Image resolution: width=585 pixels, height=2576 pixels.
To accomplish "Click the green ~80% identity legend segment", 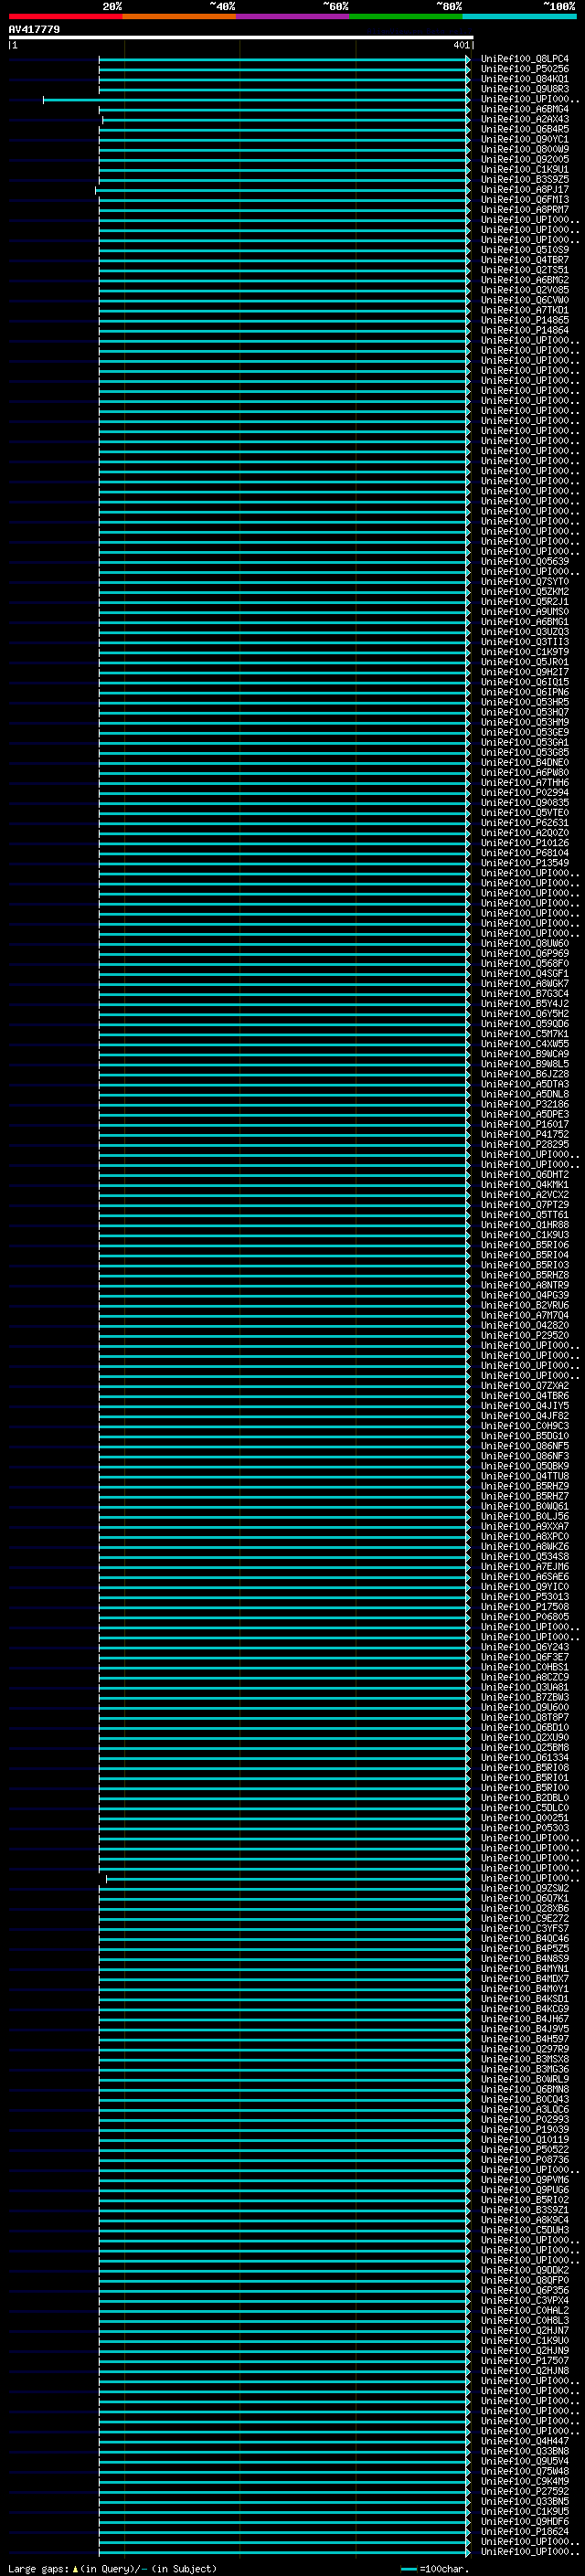I will pyautogui.click(x=406, y=16).
